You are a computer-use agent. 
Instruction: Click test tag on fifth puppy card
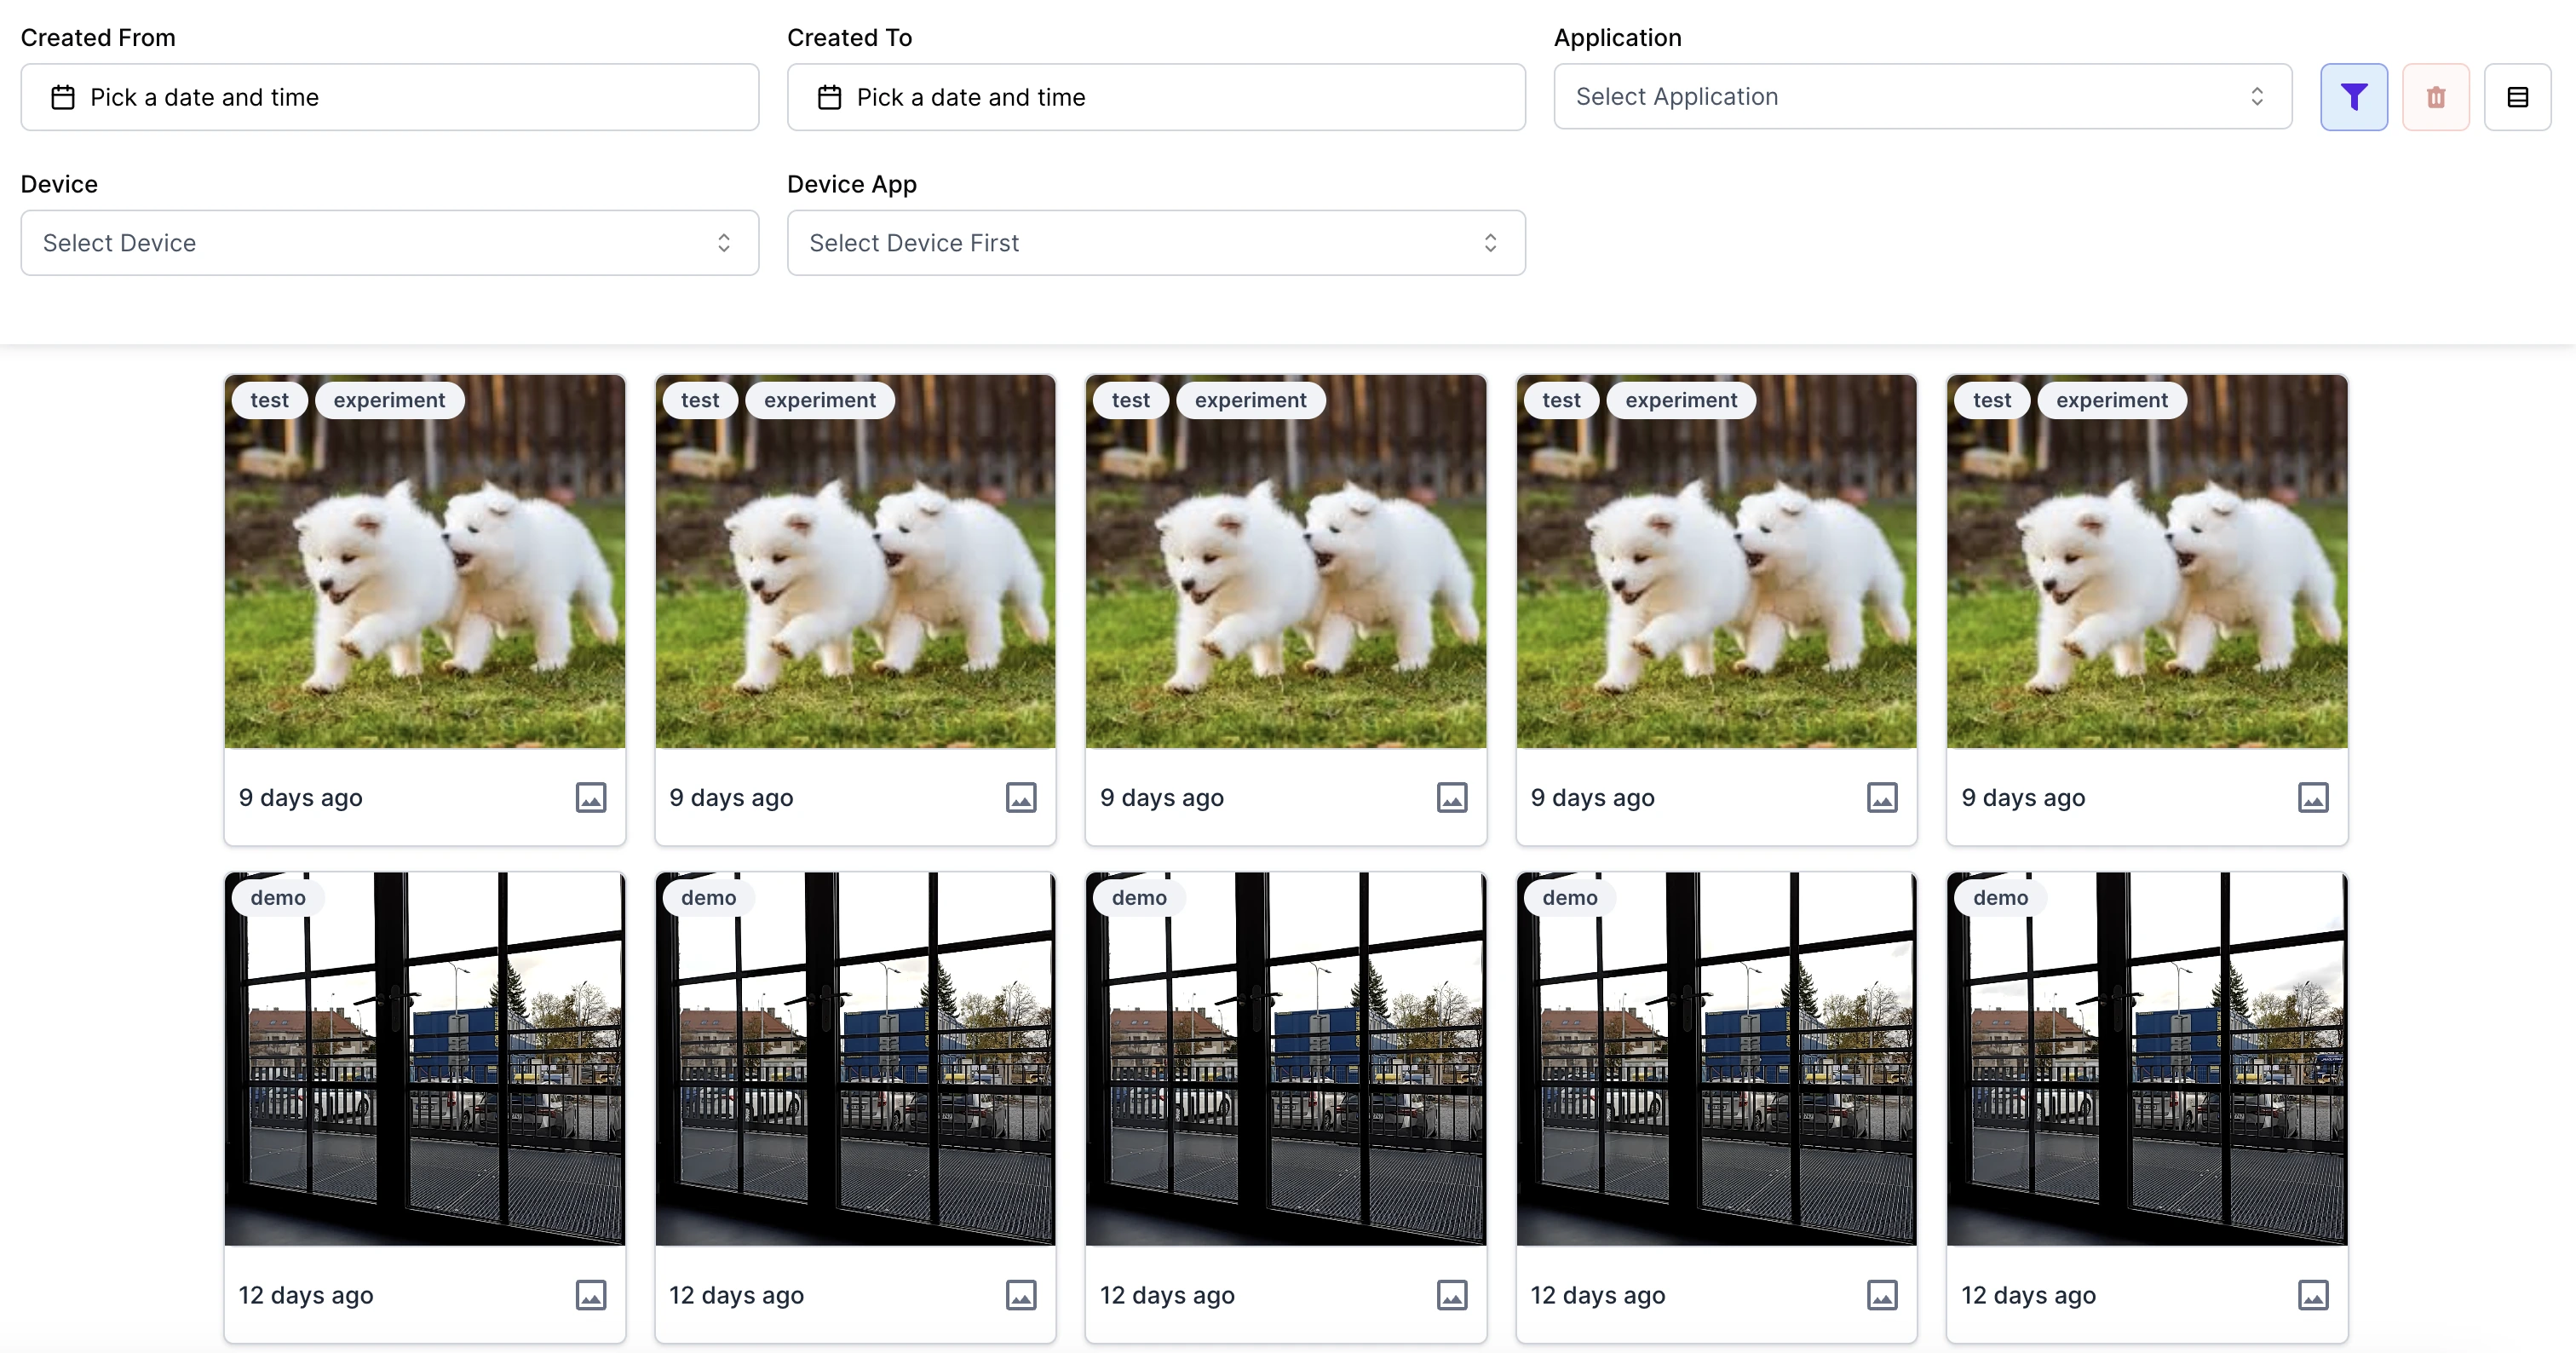tap(1992, 400)
